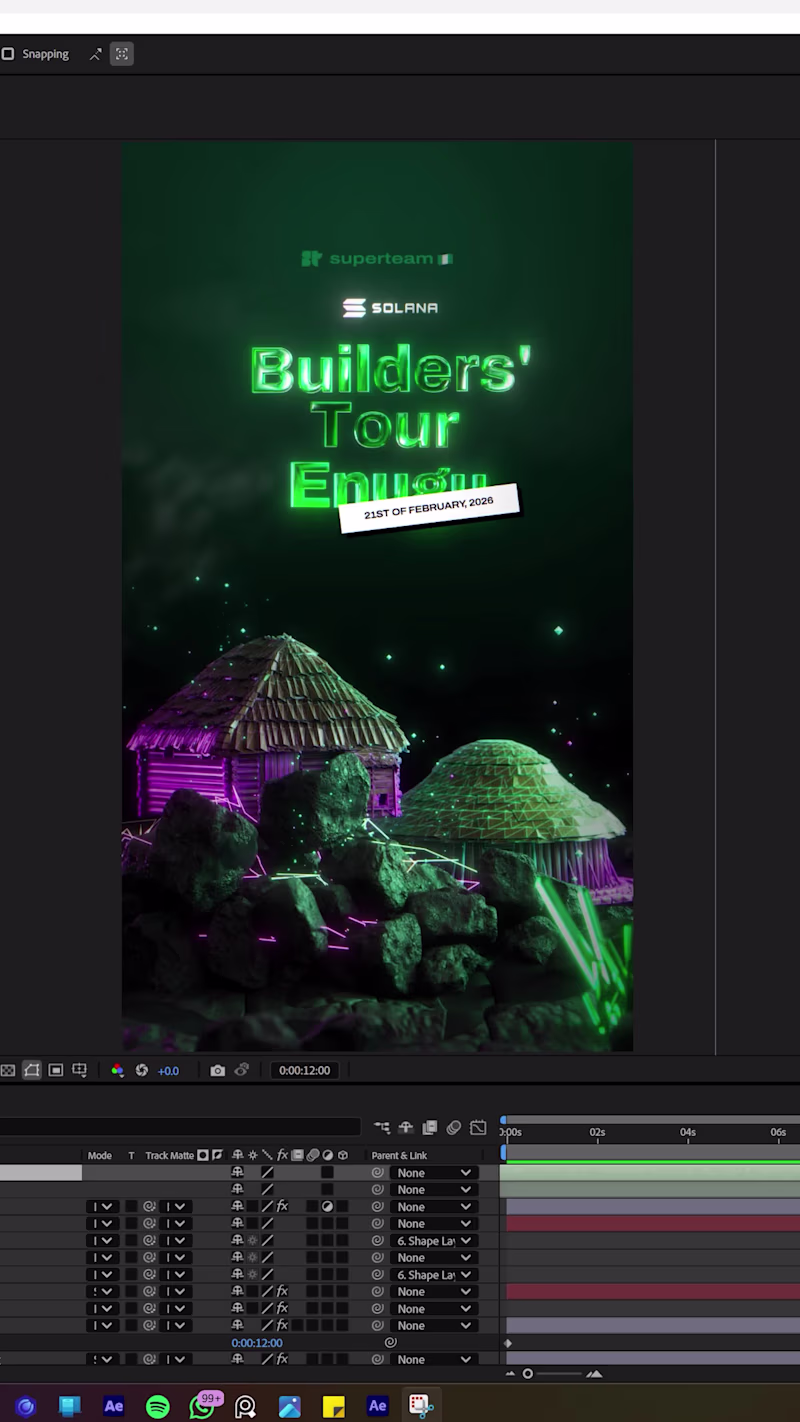The width and height of the screenshot is (800, 1422).
Task: Toggle quality switch on first layer row
Action: click(267, 1173)
